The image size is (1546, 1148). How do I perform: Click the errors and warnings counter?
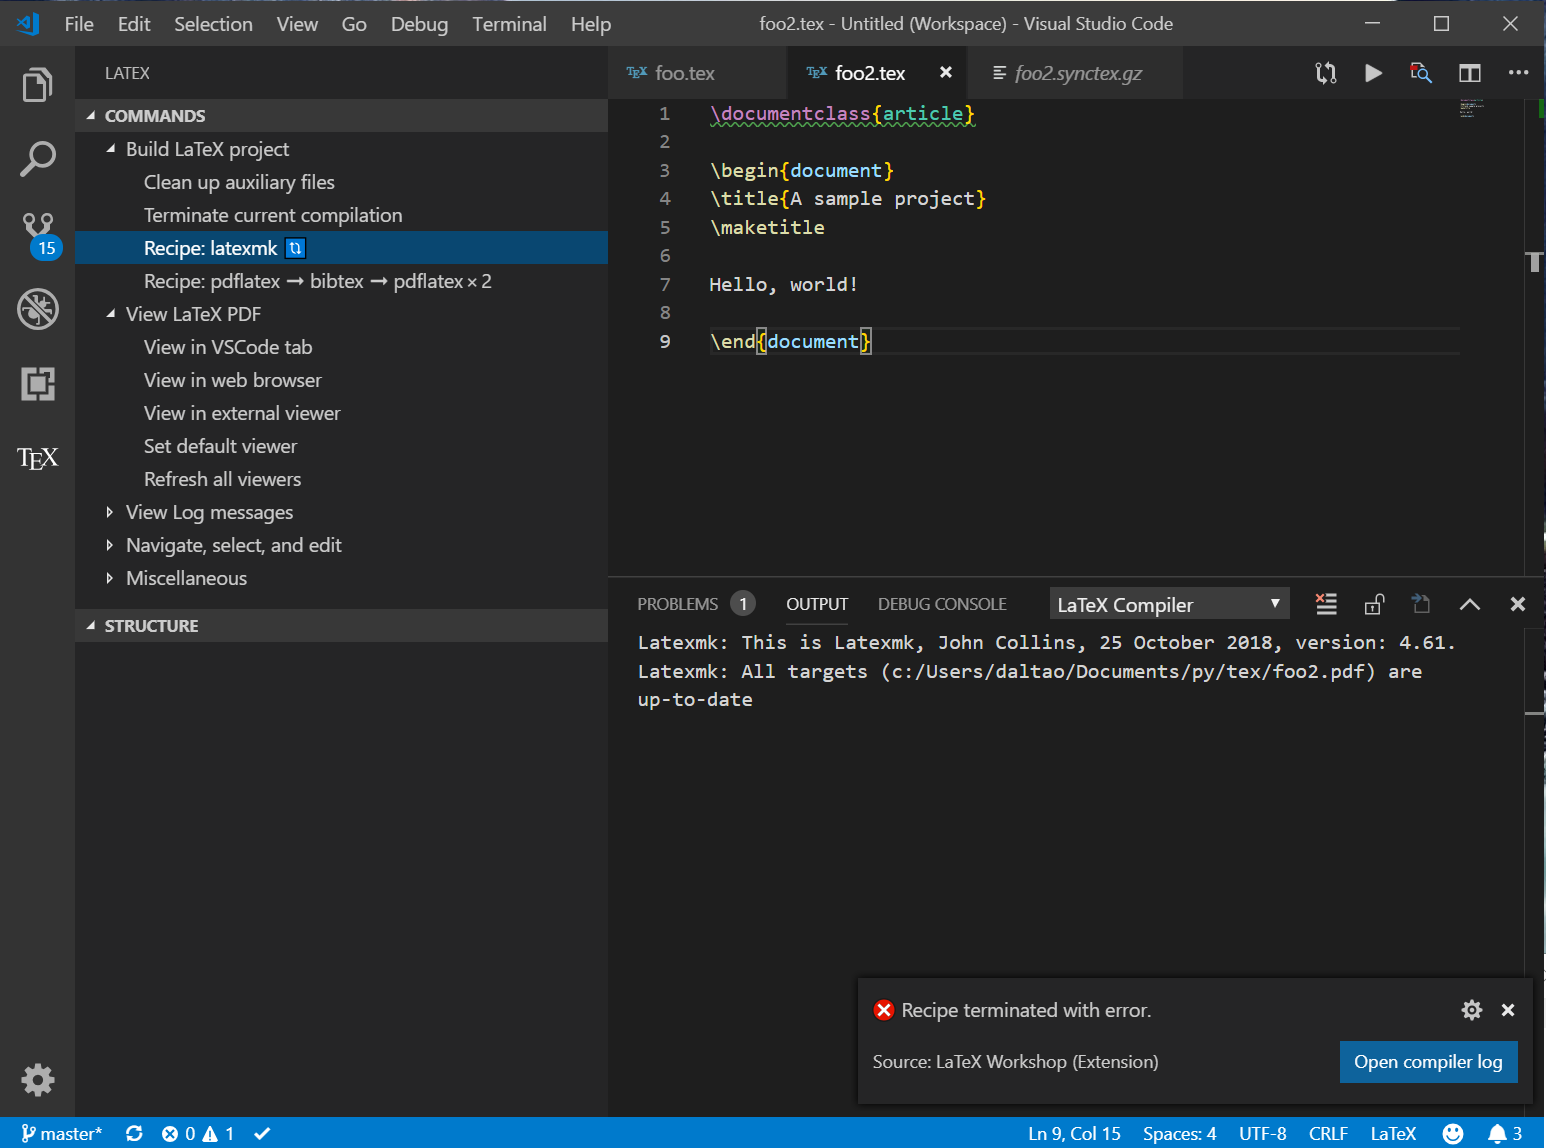[x=198, y=1133]
